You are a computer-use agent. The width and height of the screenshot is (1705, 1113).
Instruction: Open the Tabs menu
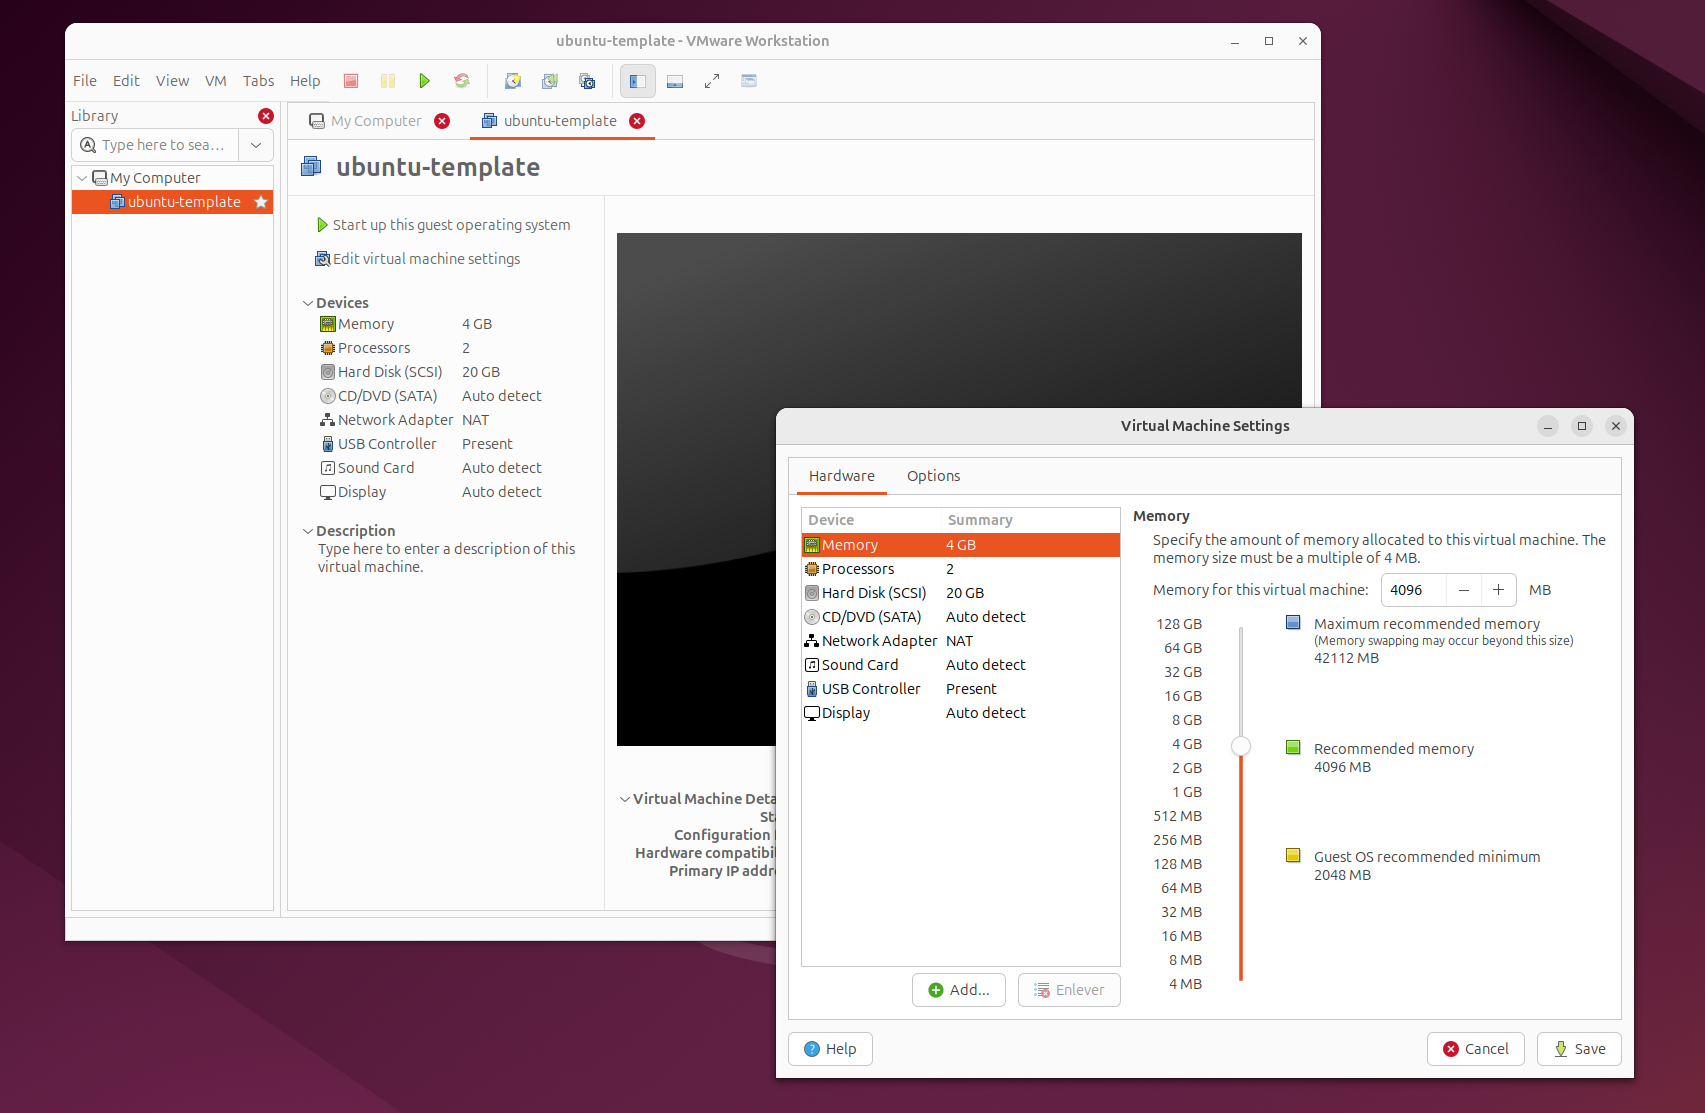pos(258,81)
